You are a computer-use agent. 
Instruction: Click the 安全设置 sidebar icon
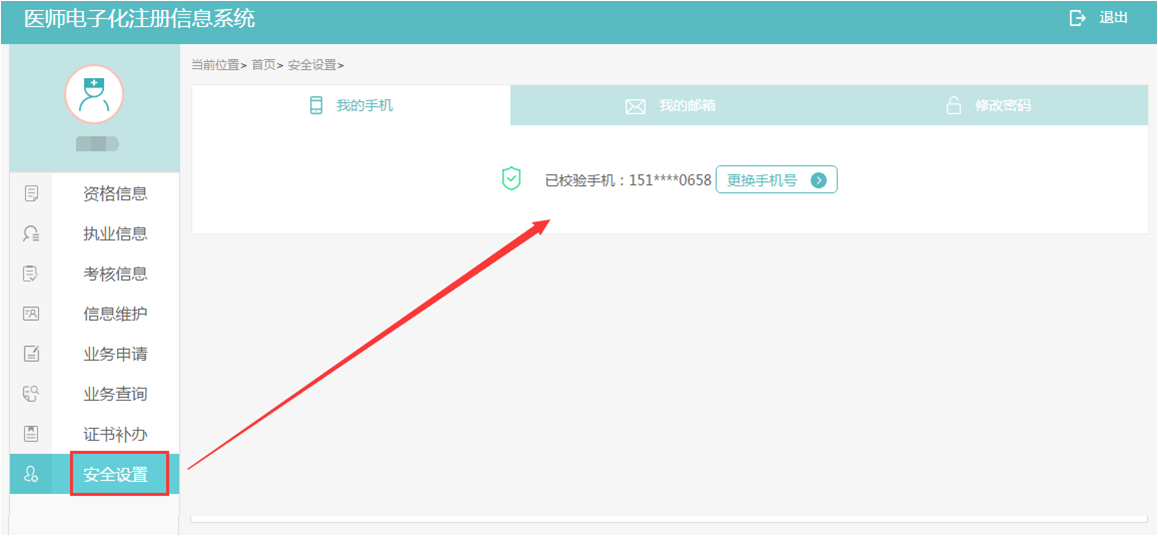click(31, 474)
